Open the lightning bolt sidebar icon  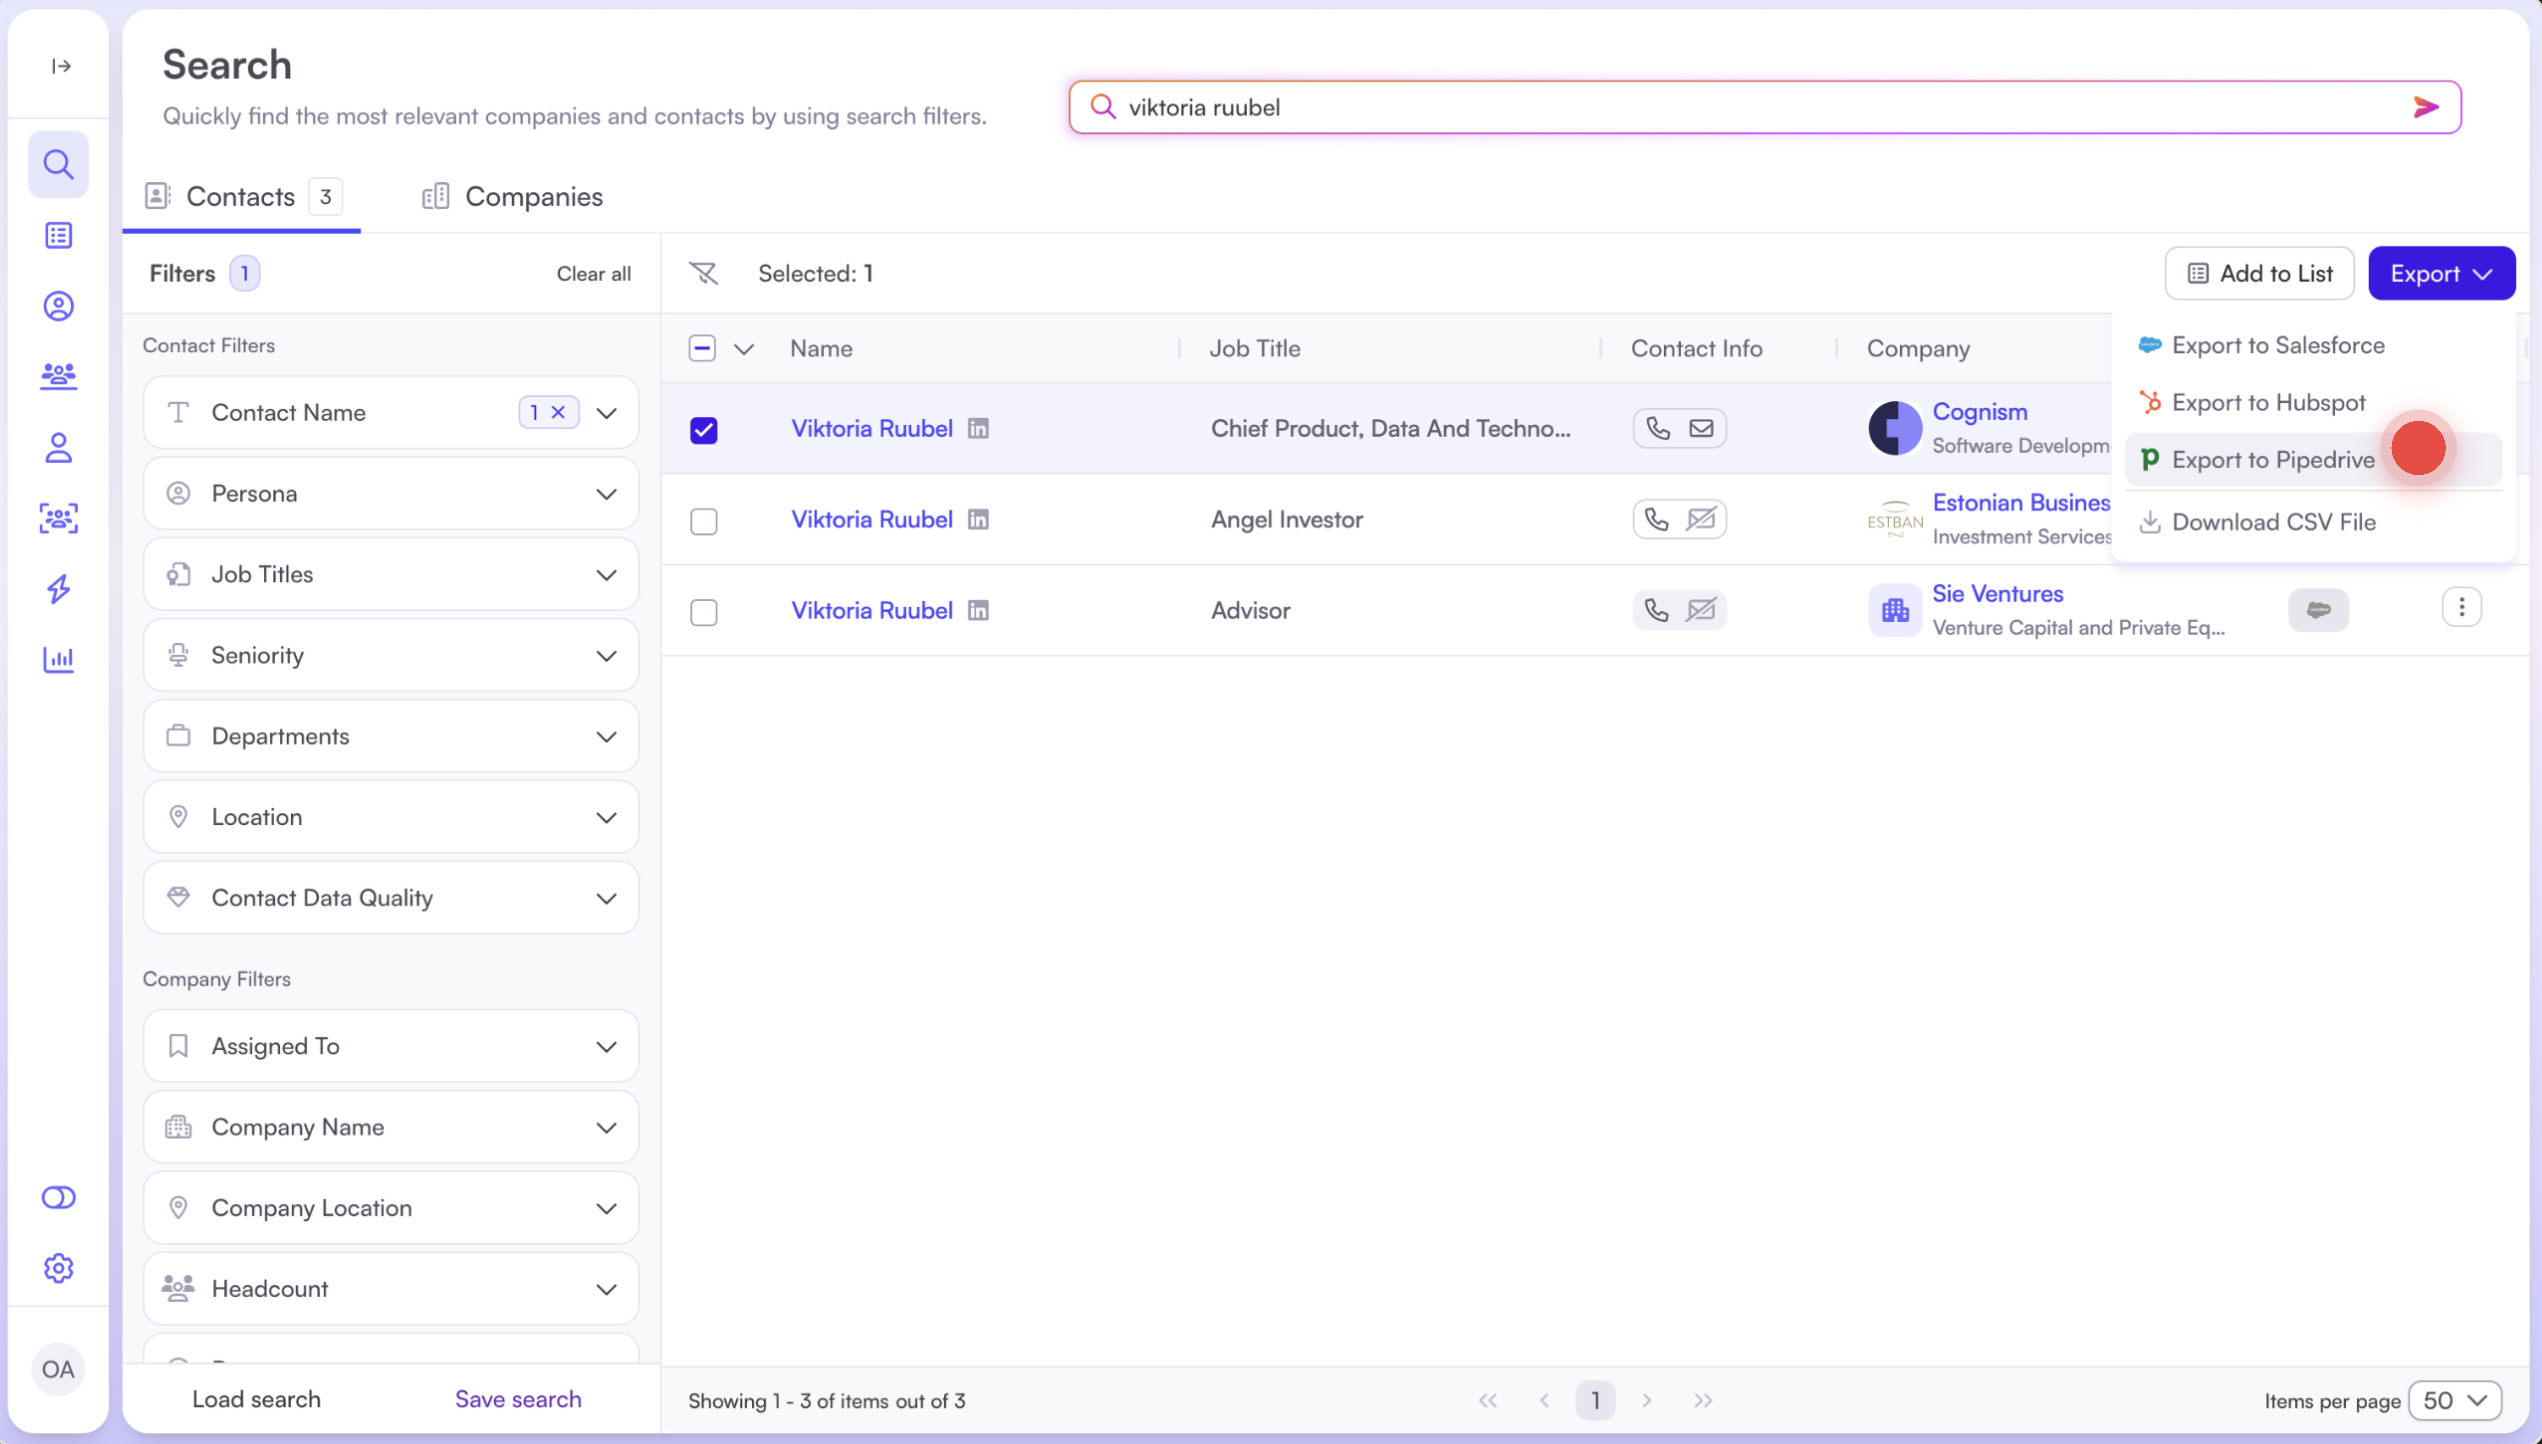[x=59, y=589]
